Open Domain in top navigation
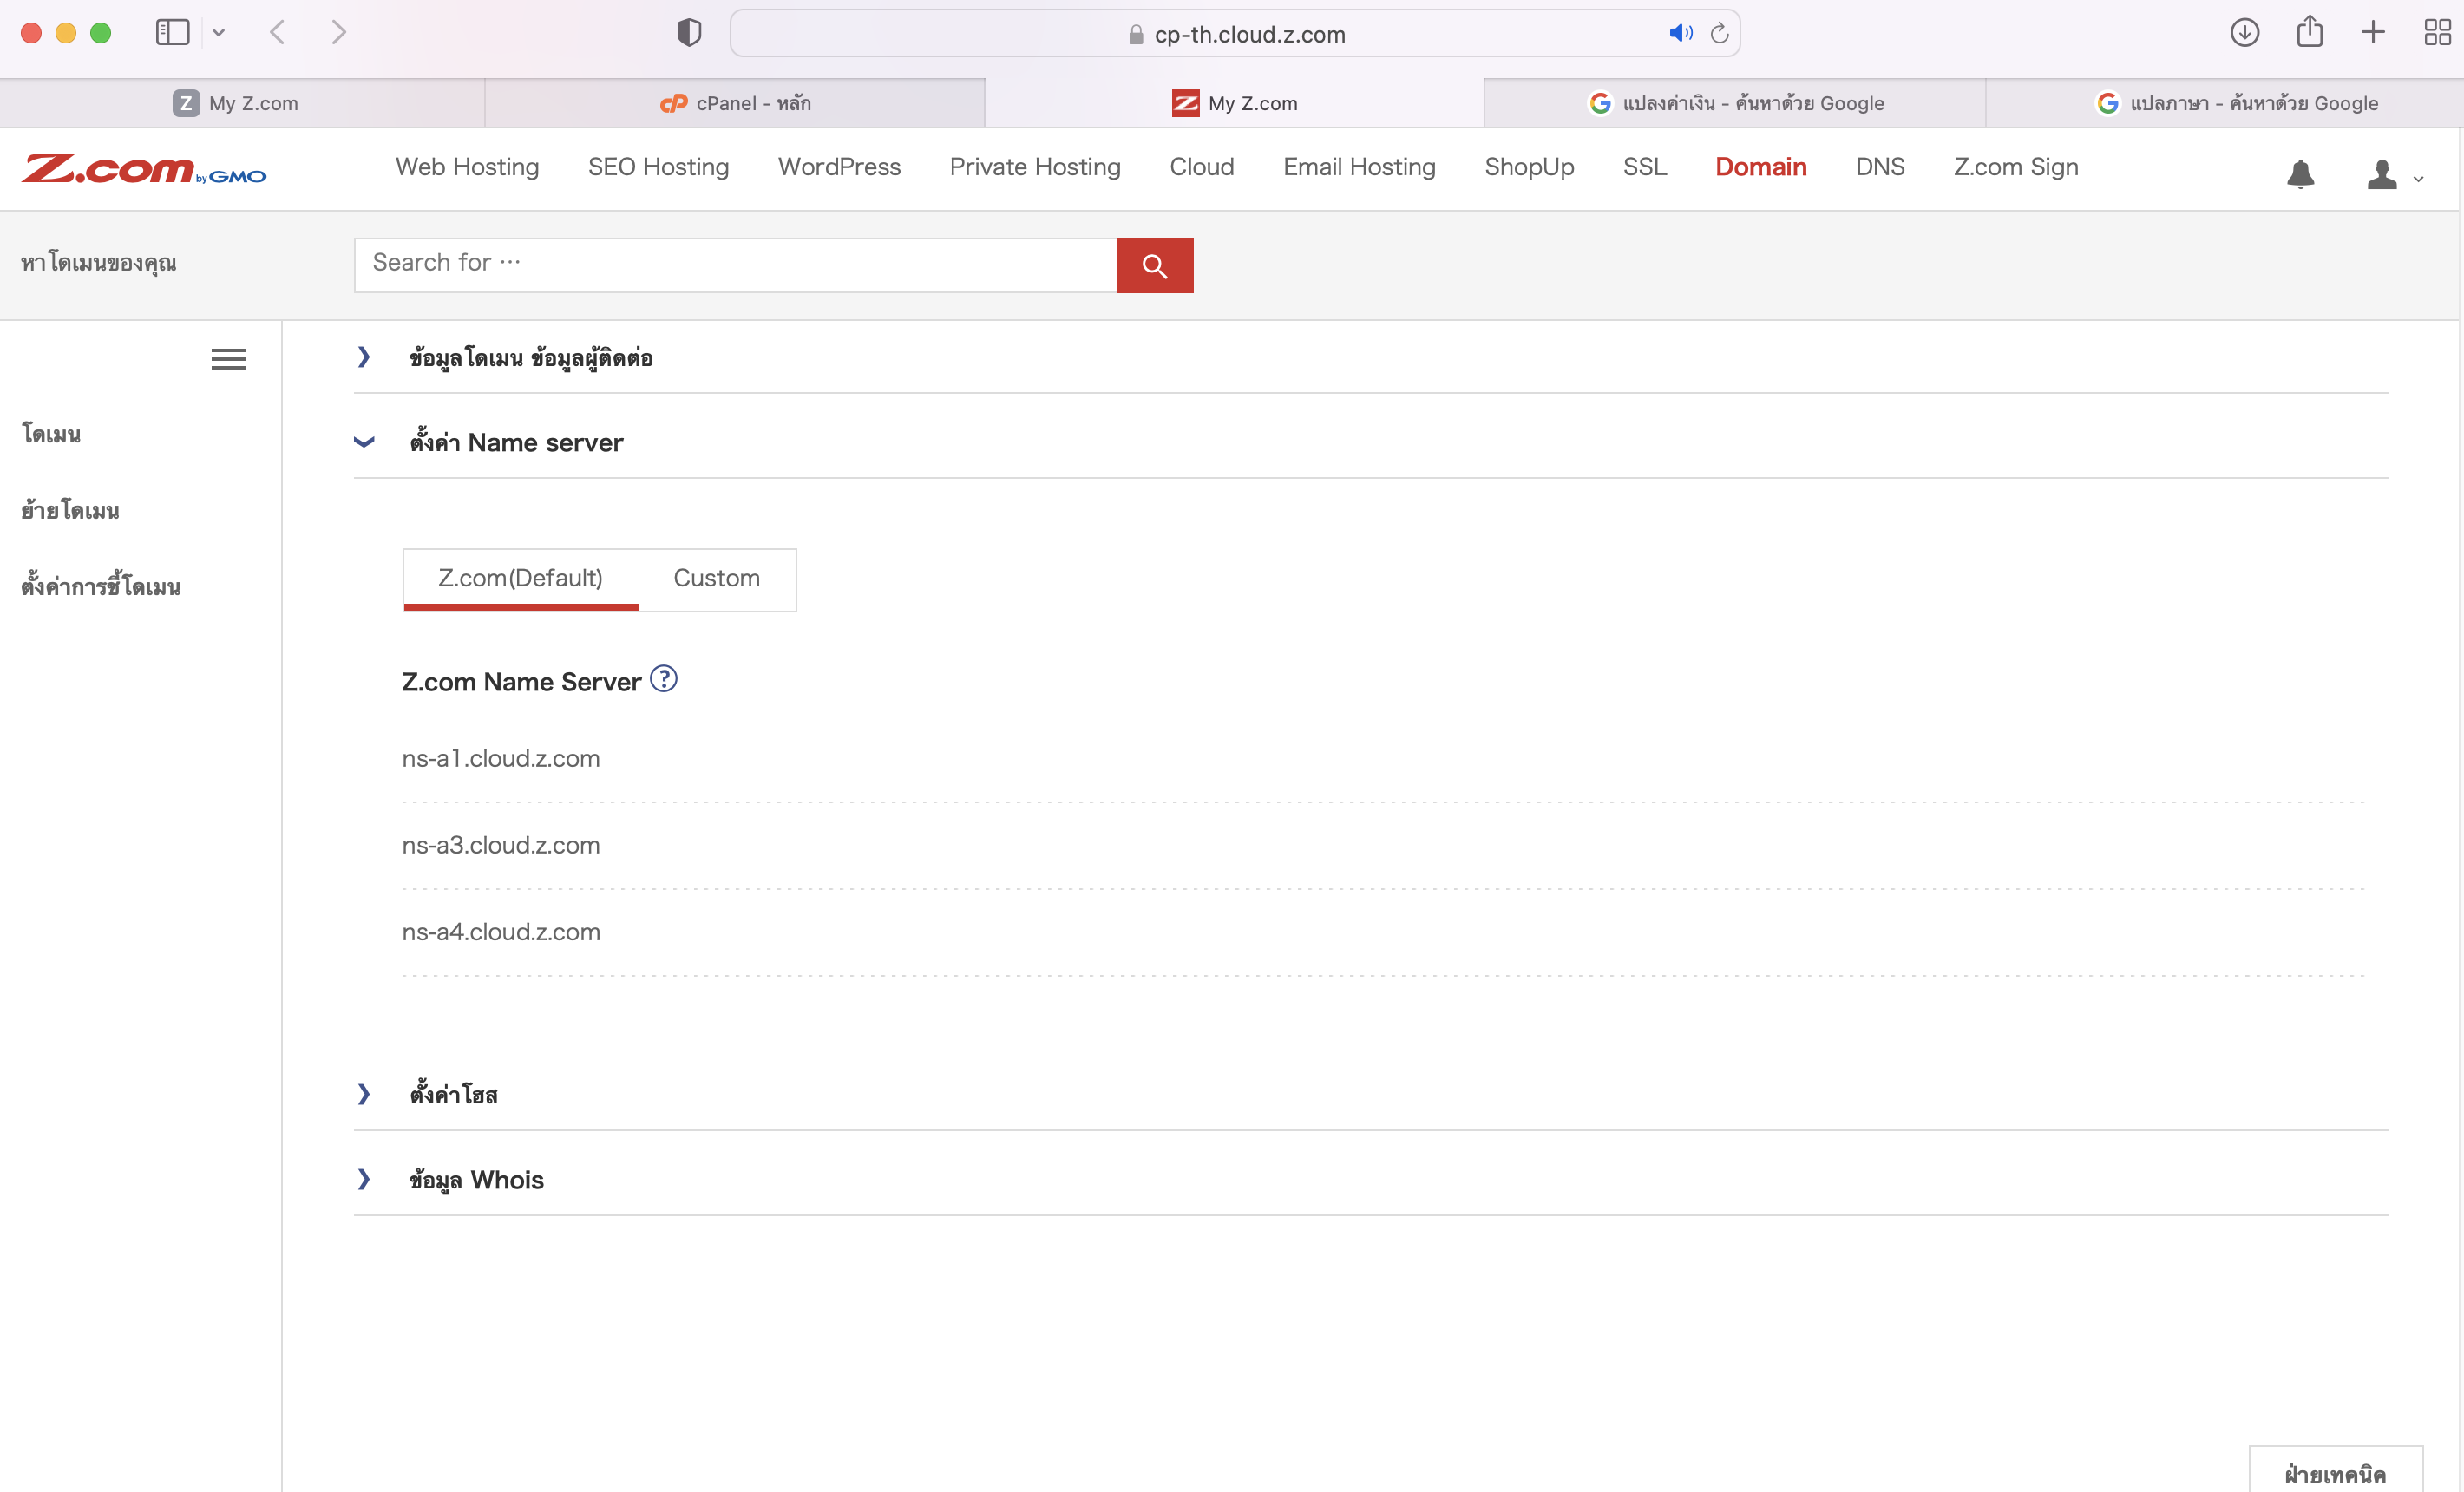 [1761, 167]
